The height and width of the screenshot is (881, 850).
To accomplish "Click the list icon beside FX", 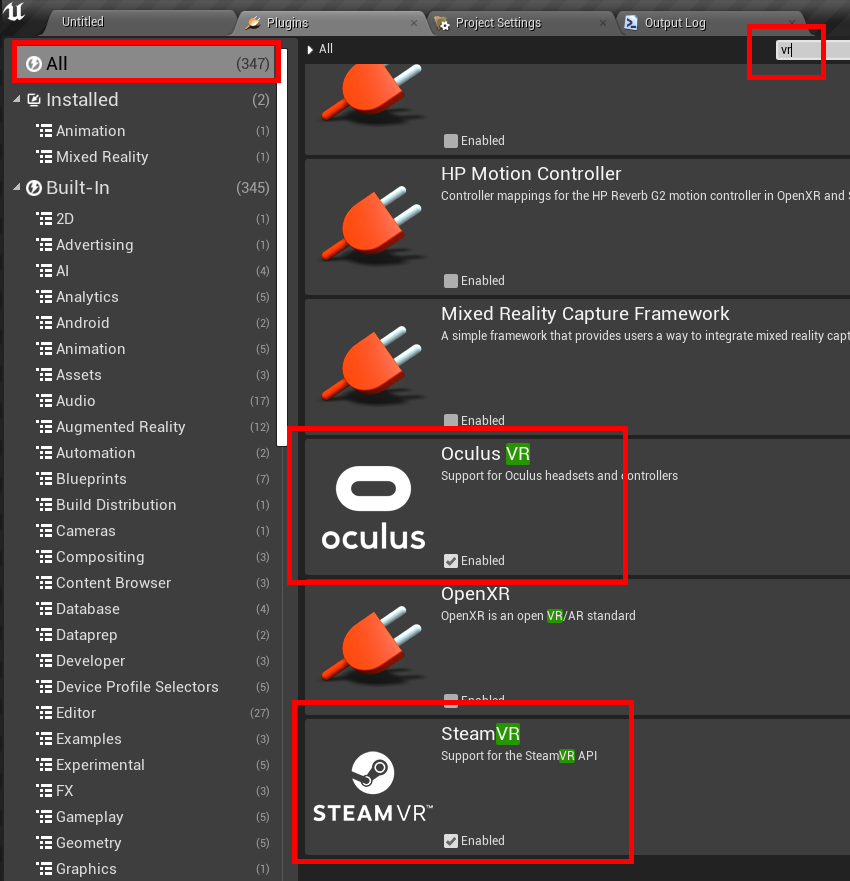I will point(44,791).
